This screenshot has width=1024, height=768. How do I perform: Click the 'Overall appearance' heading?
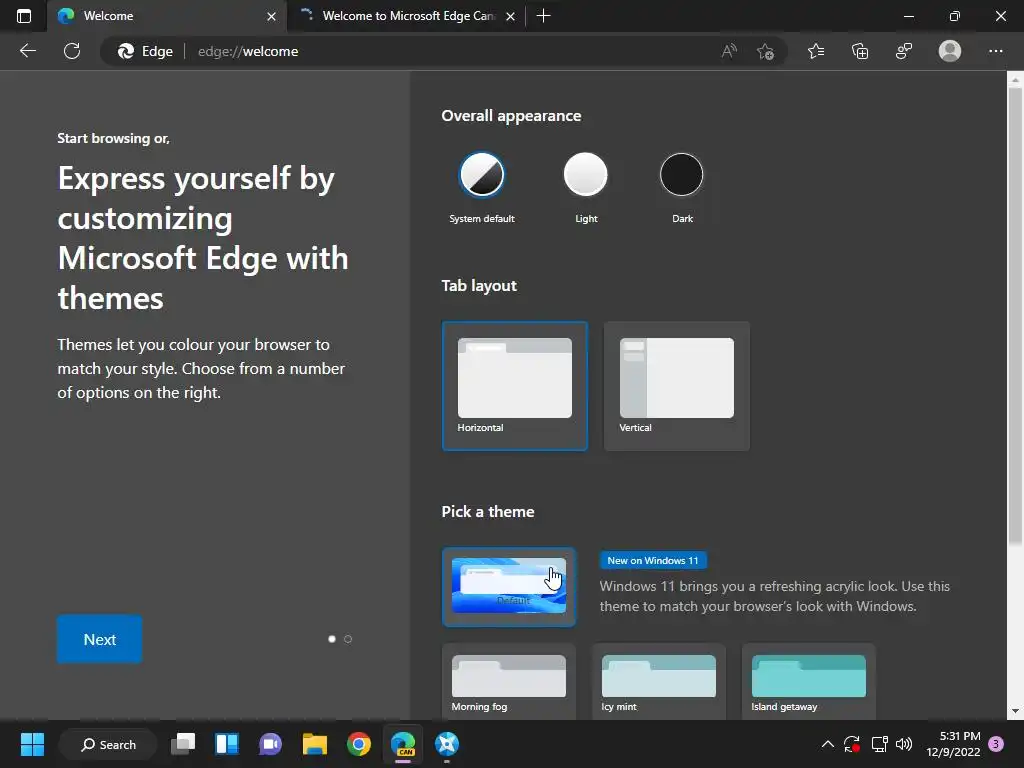click(x=511, y=116)
